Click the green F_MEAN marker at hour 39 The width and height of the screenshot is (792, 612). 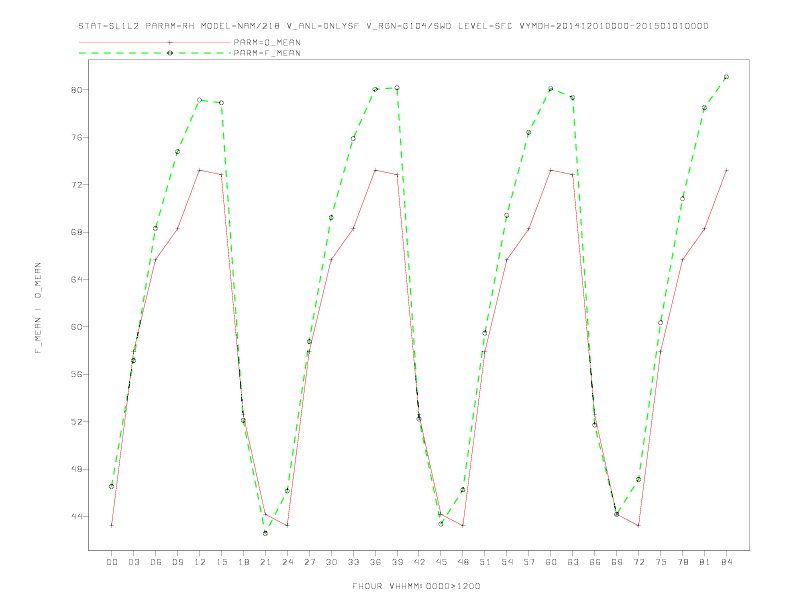coord(397,88)
